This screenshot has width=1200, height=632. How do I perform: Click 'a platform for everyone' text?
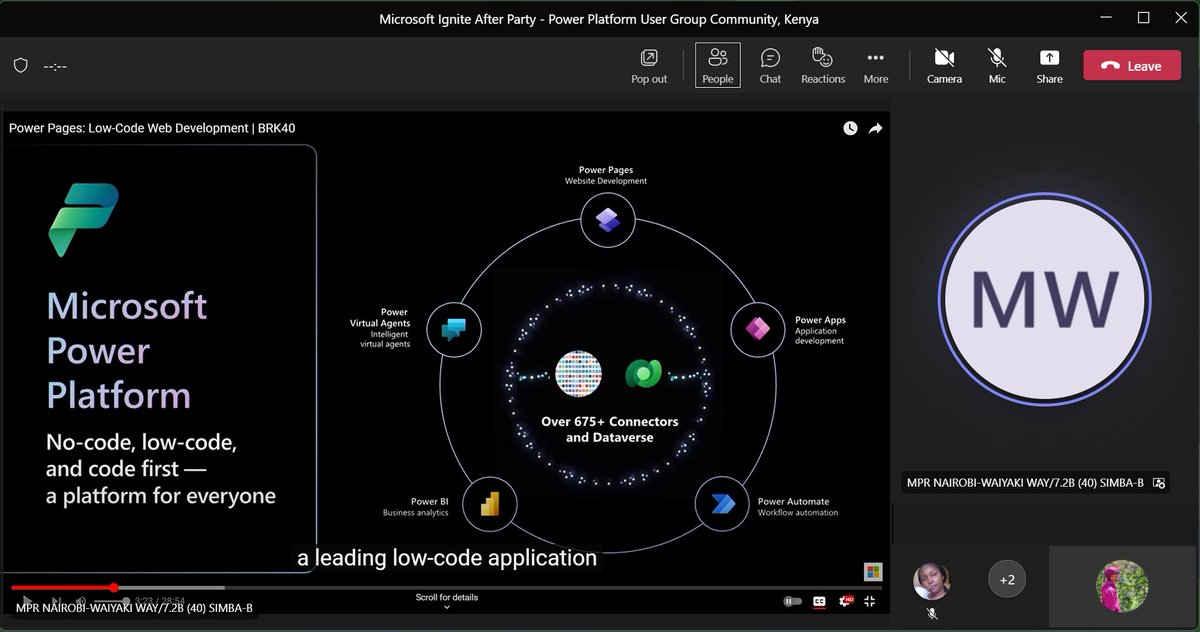pos(161,495)
